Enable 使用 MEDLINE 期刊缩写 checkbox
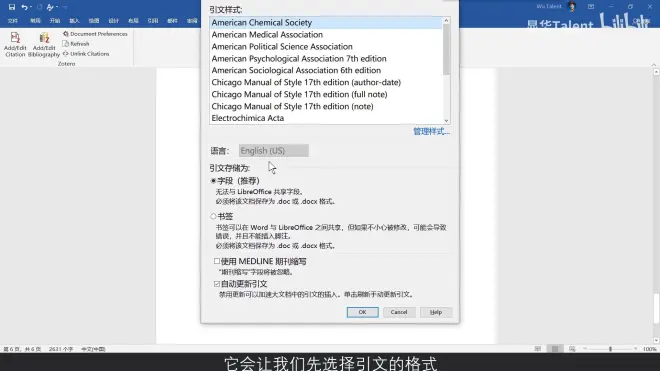The height and width of the screenshot is (371, 660). (x=217, y=262)
